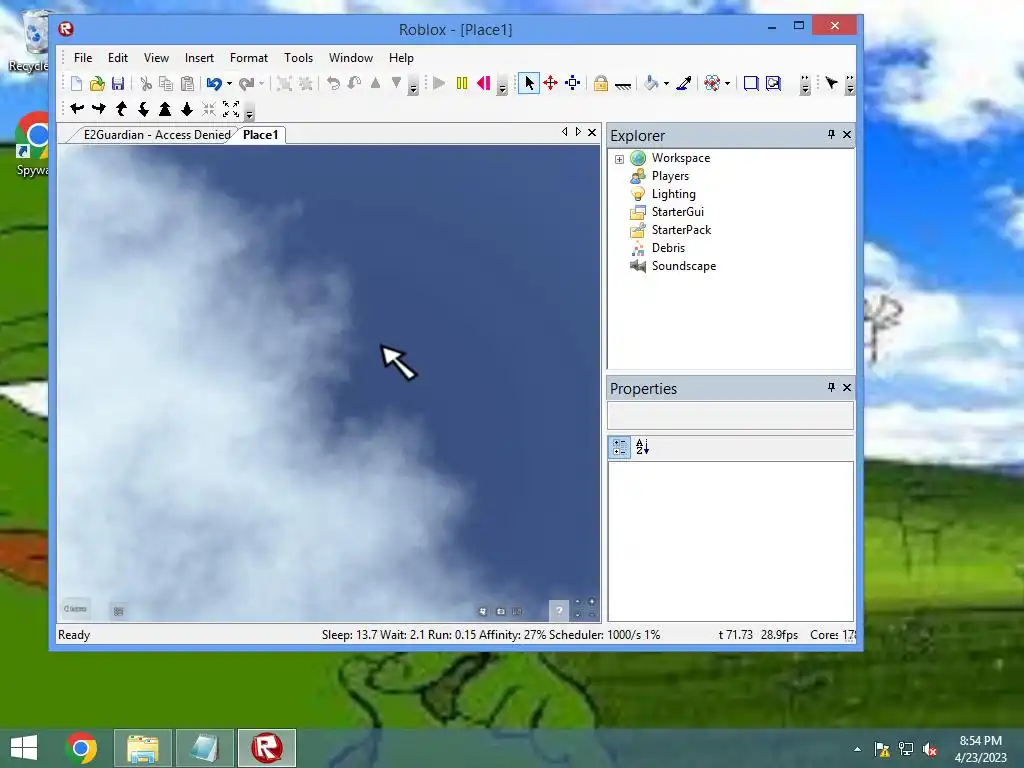
Task: Open the Window menu
Action: tap(351, 57)
